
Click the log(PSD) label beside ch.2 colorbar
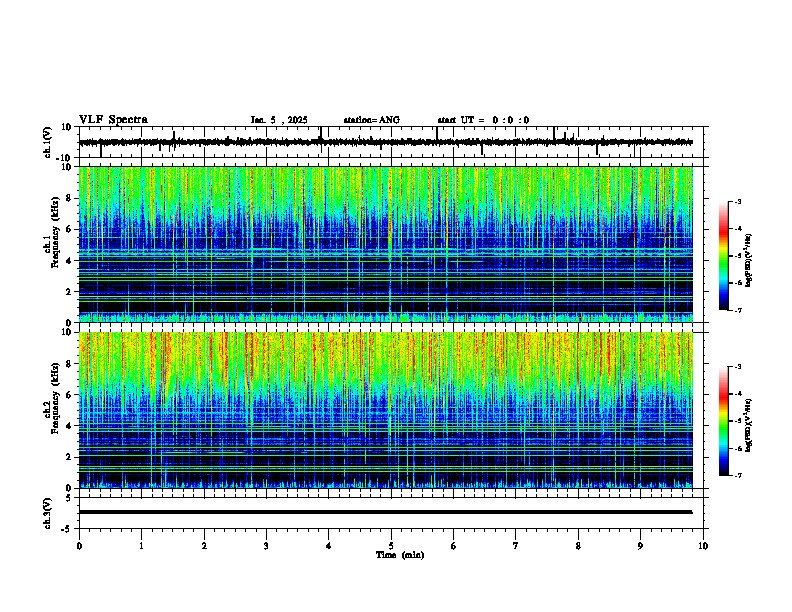click(749, 425)
